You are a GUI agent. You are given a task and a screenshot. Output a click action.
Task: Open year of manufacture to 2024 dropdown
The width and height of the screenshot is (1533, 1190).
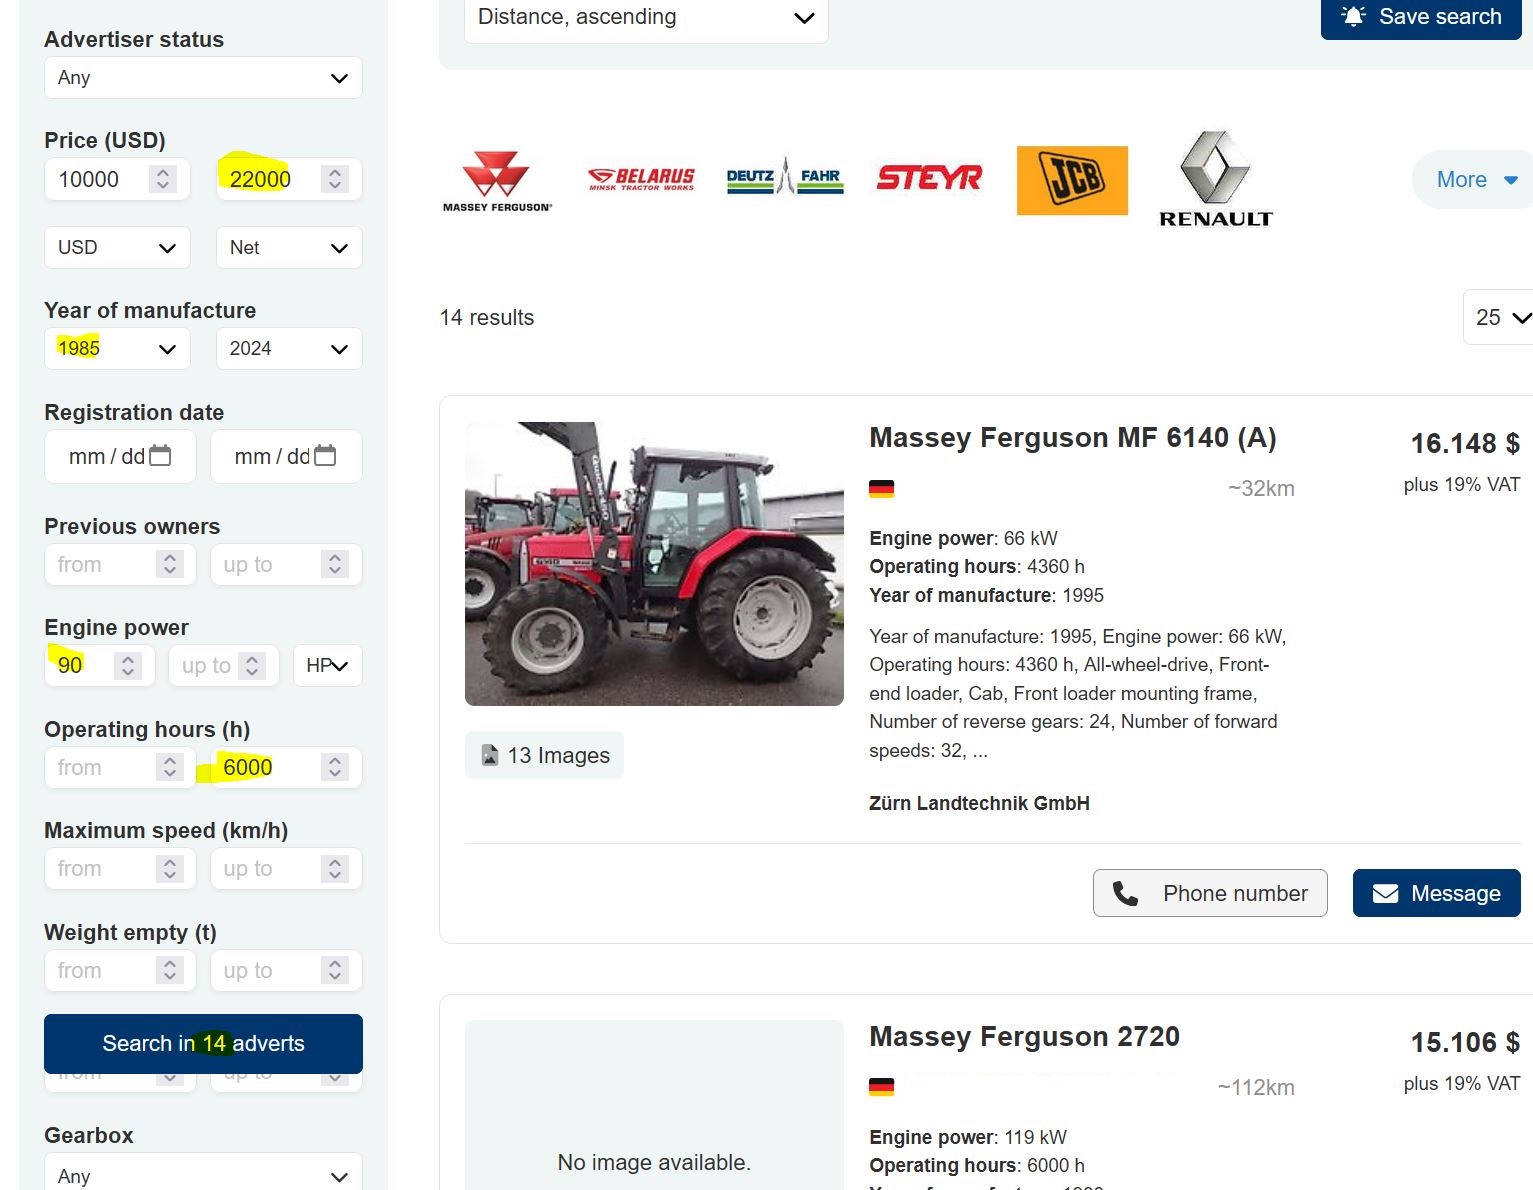[x=289, y=349]
